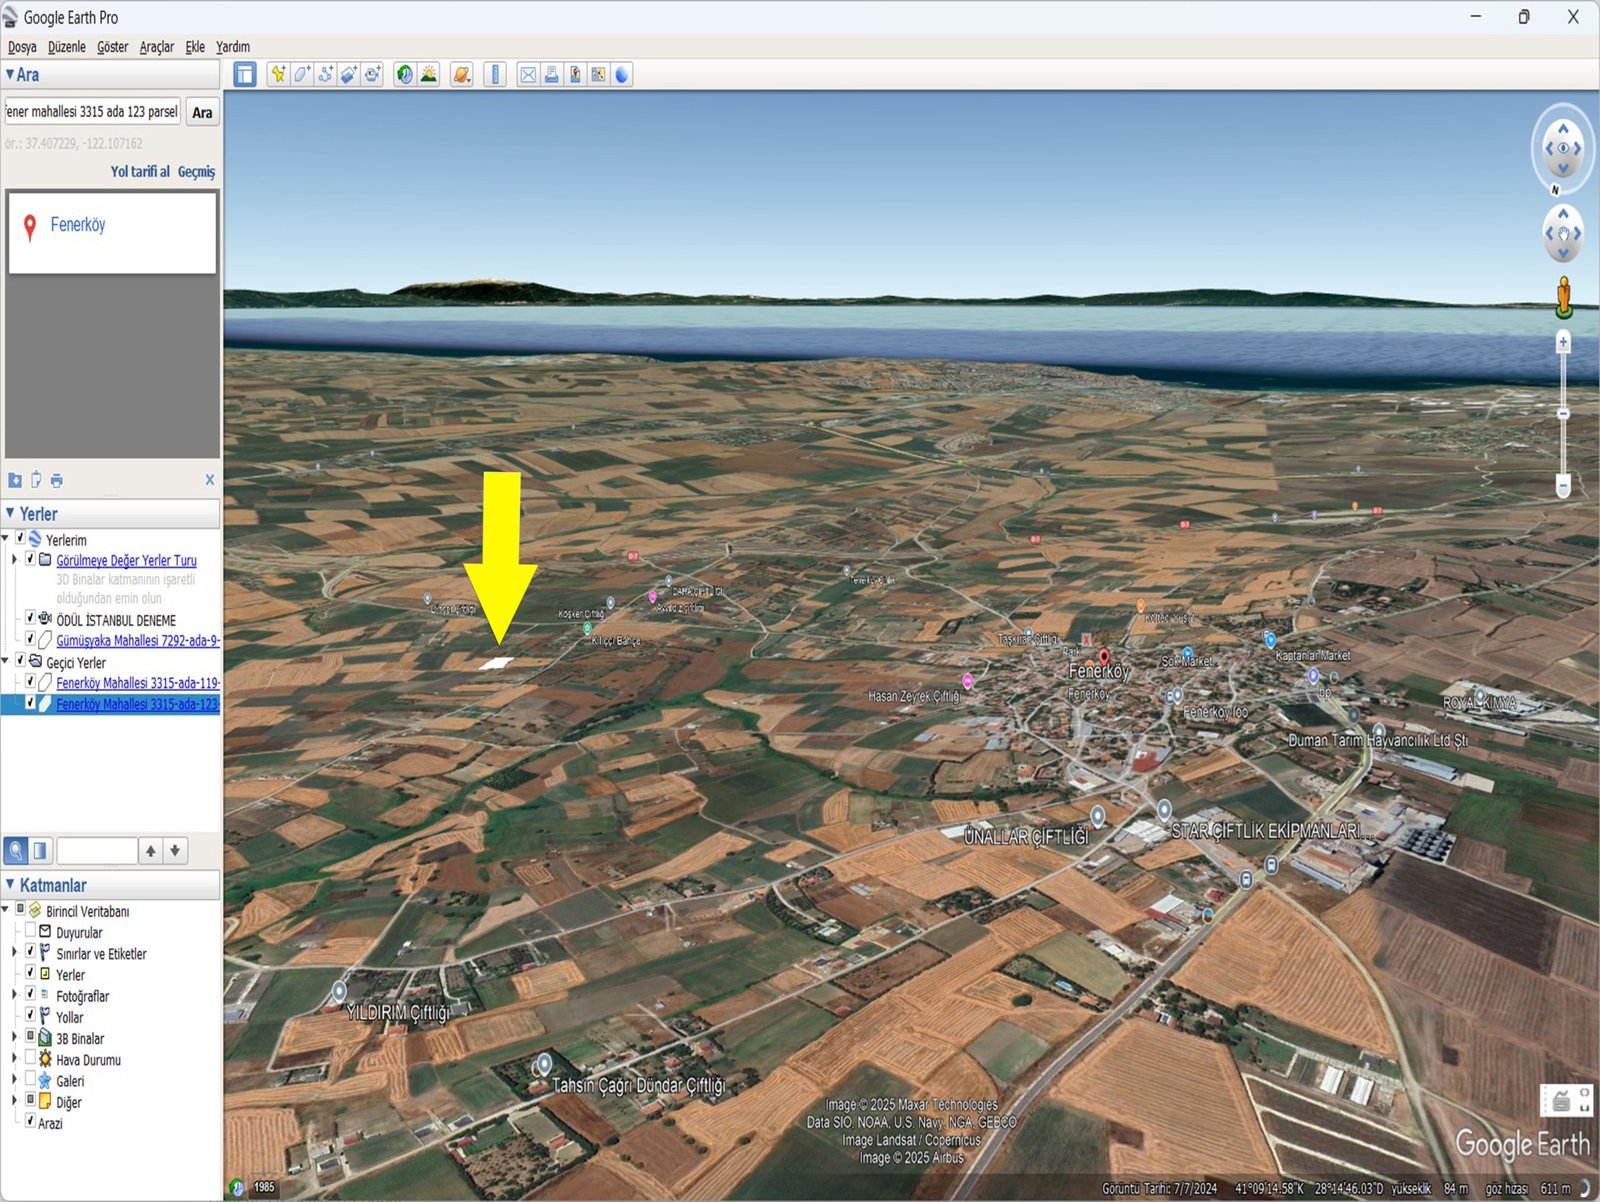
Task: Click the printer icon under search results
Action: coord(57,481)
